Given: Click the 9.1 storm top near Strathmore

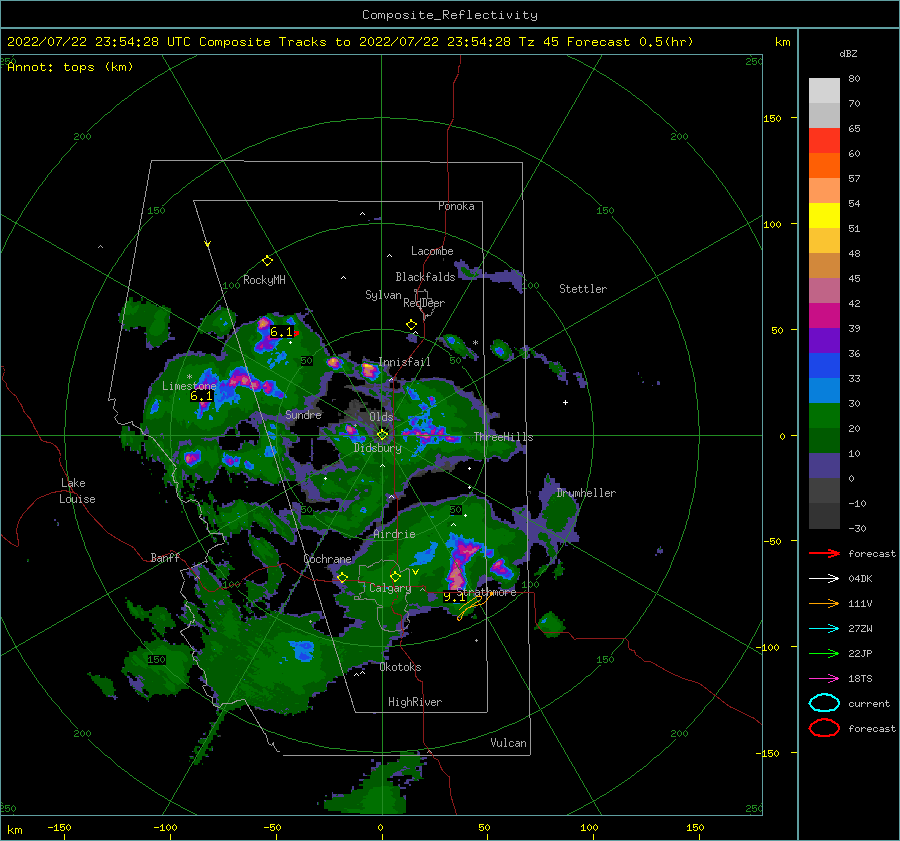Looking at the screenshot, I should click(454, 597).
